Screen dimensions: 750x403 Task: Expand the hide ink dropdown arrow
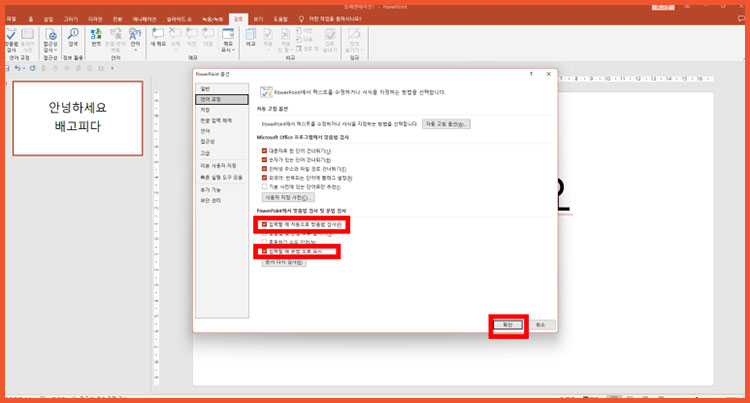(x=362, y=50)
